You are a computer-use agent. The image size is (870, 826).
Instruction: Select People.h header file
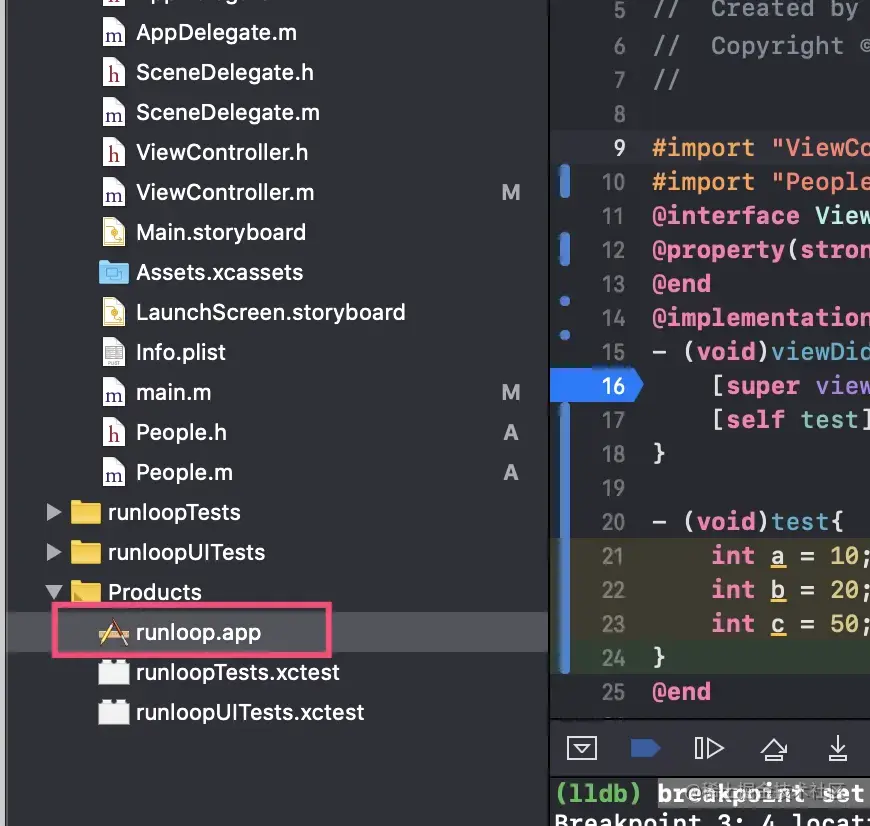[181, 433]
